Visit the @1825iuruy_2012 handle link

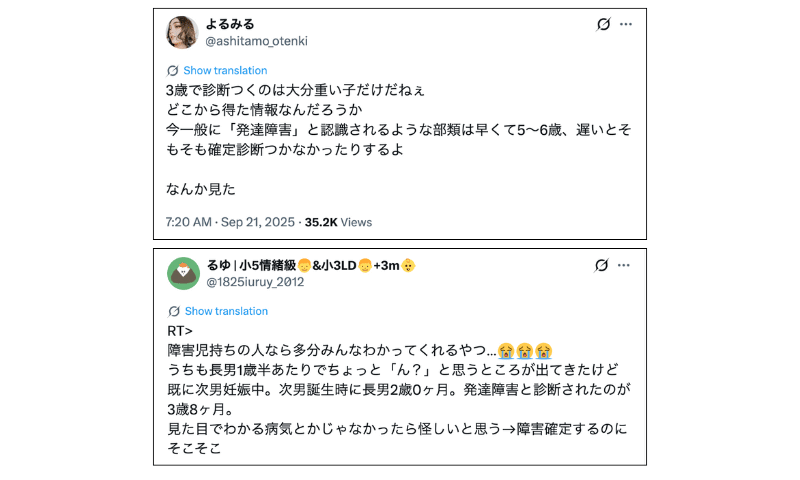255,282
